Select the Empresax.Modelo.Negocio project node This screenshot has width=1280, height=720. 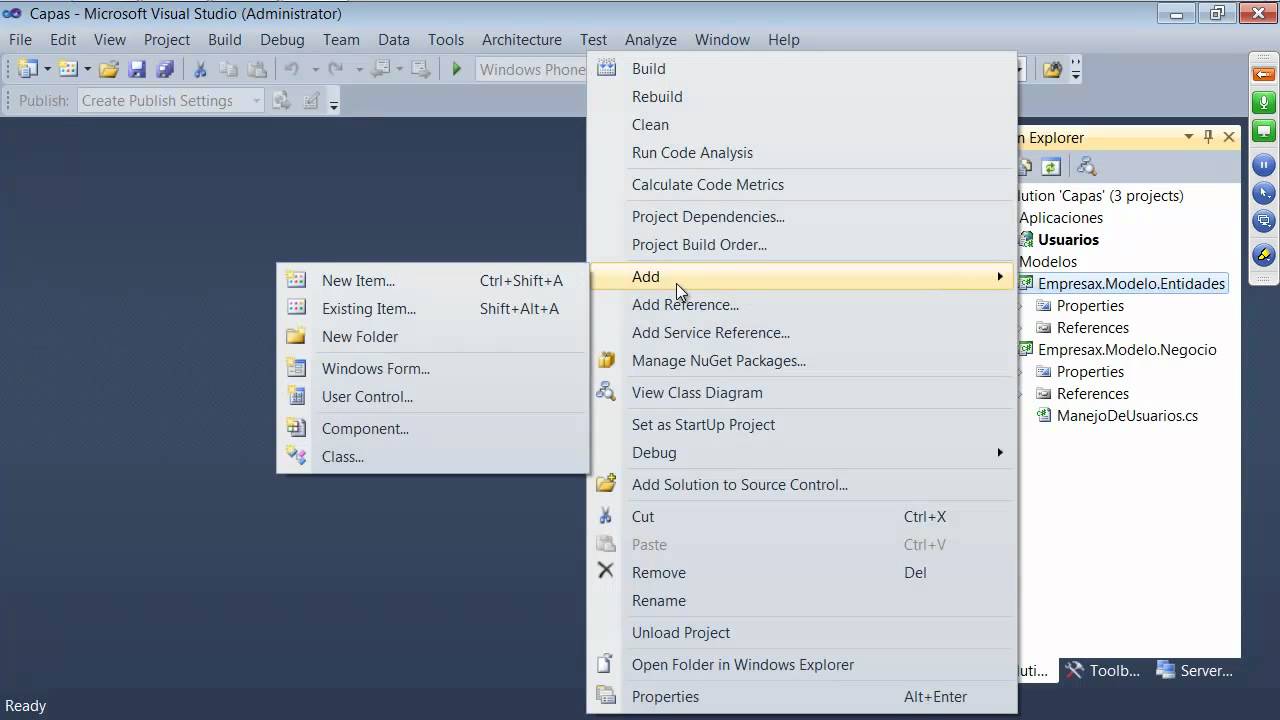pos(1127,350)
